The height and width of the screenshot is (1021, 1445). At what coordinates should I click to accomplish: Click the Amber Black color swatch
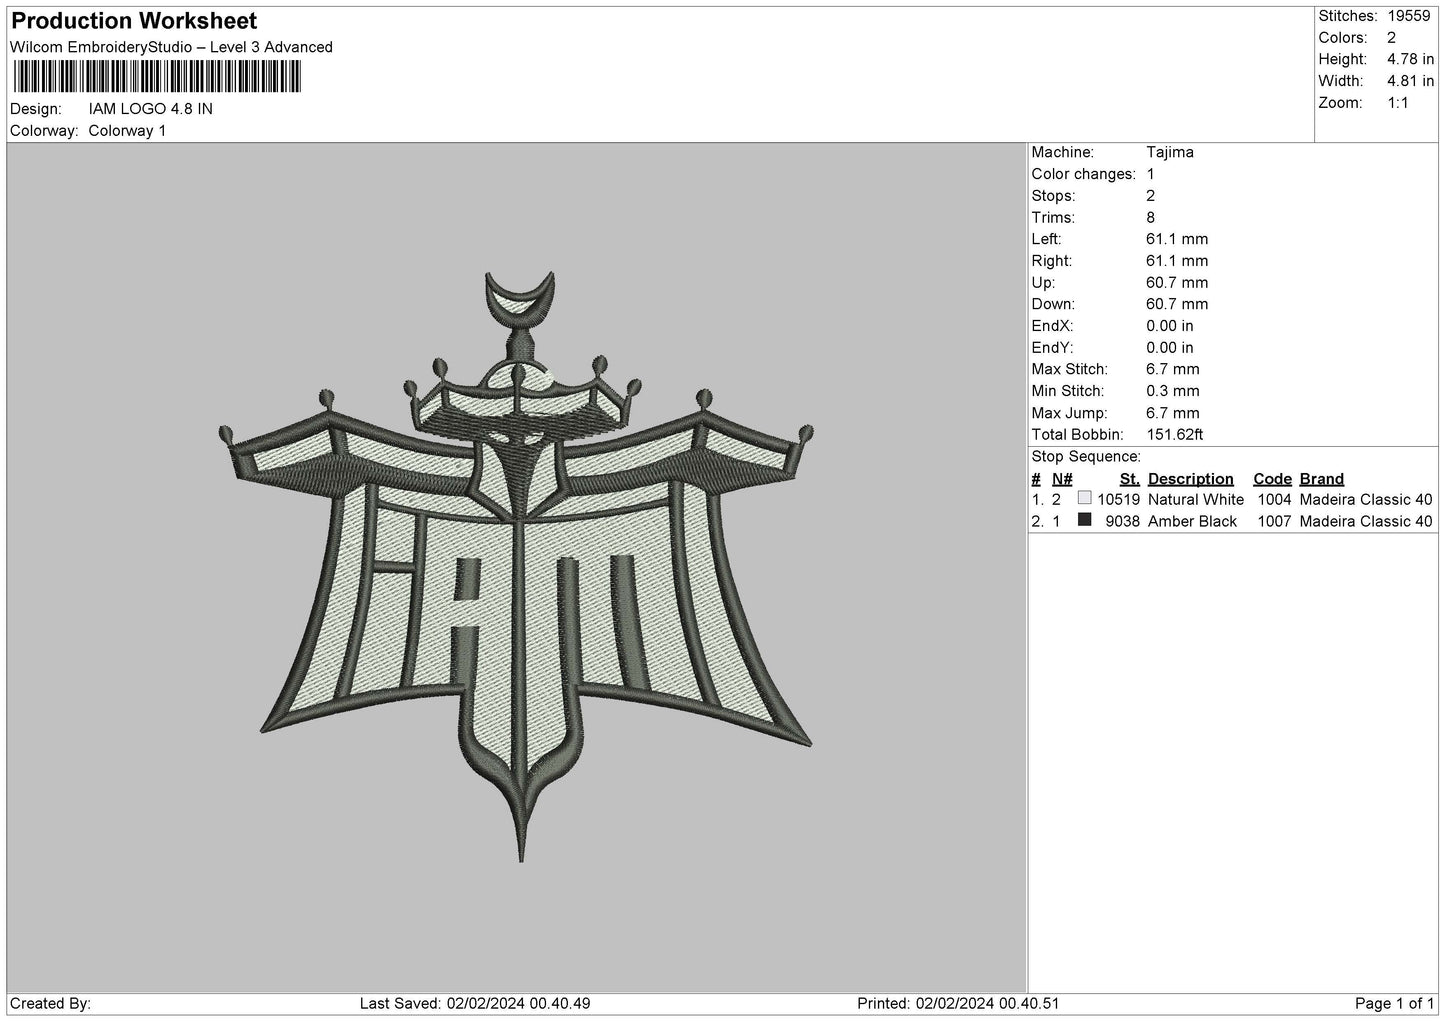pos(1085,520)
